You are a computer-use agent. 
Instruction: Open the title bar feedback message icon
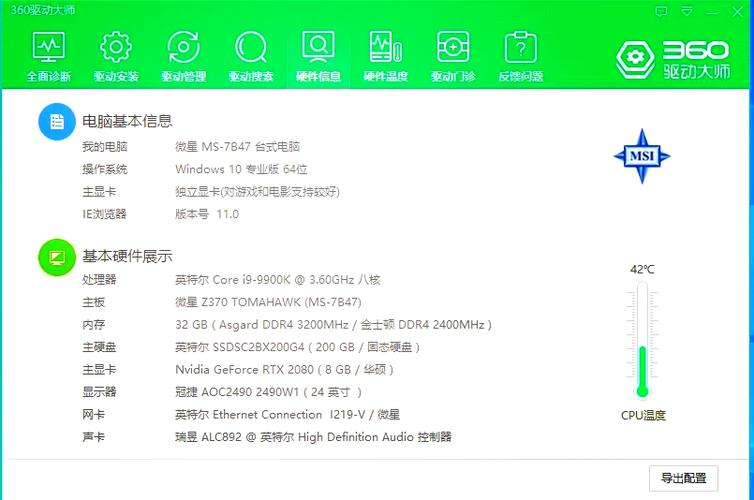click(x=661, y=11)
